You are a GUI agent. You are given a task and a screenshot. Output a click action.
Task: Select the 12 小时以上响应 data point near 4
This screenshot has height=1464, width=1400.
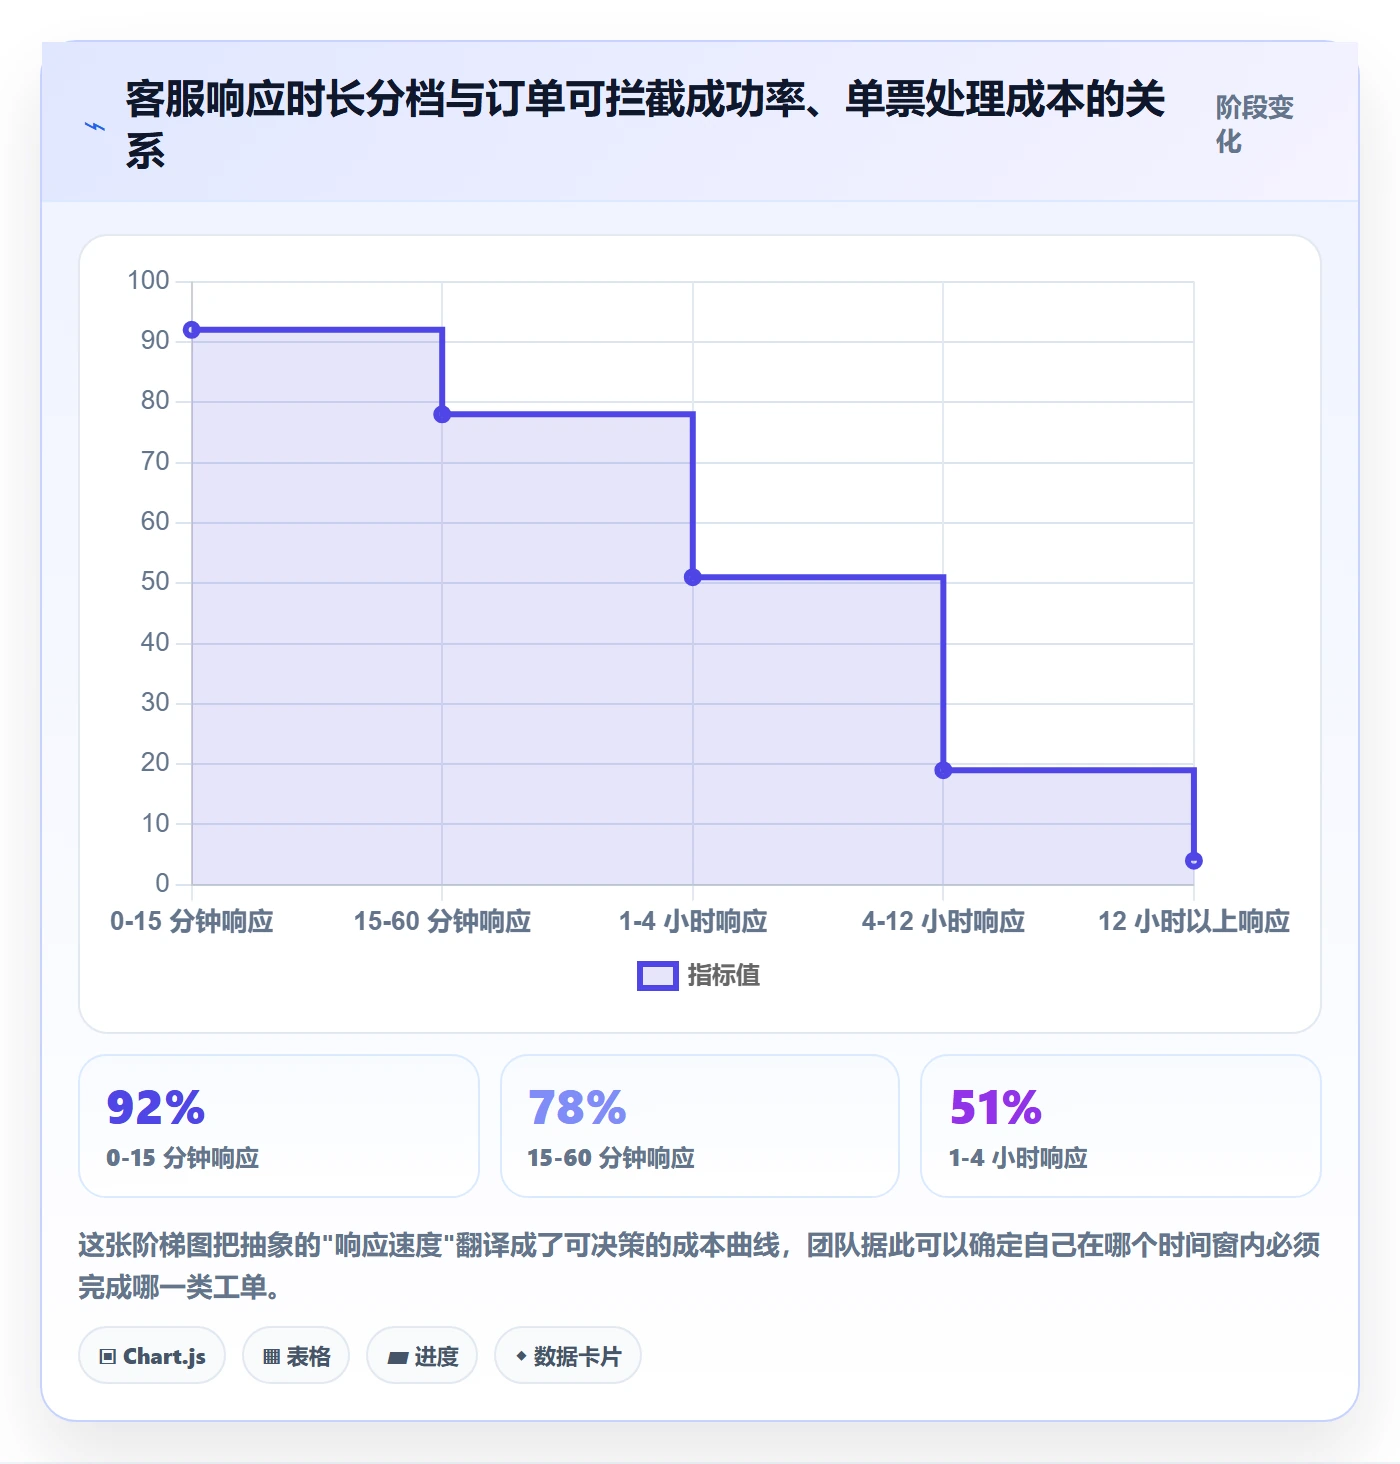pyautogui.click(x=1194, y=861)
